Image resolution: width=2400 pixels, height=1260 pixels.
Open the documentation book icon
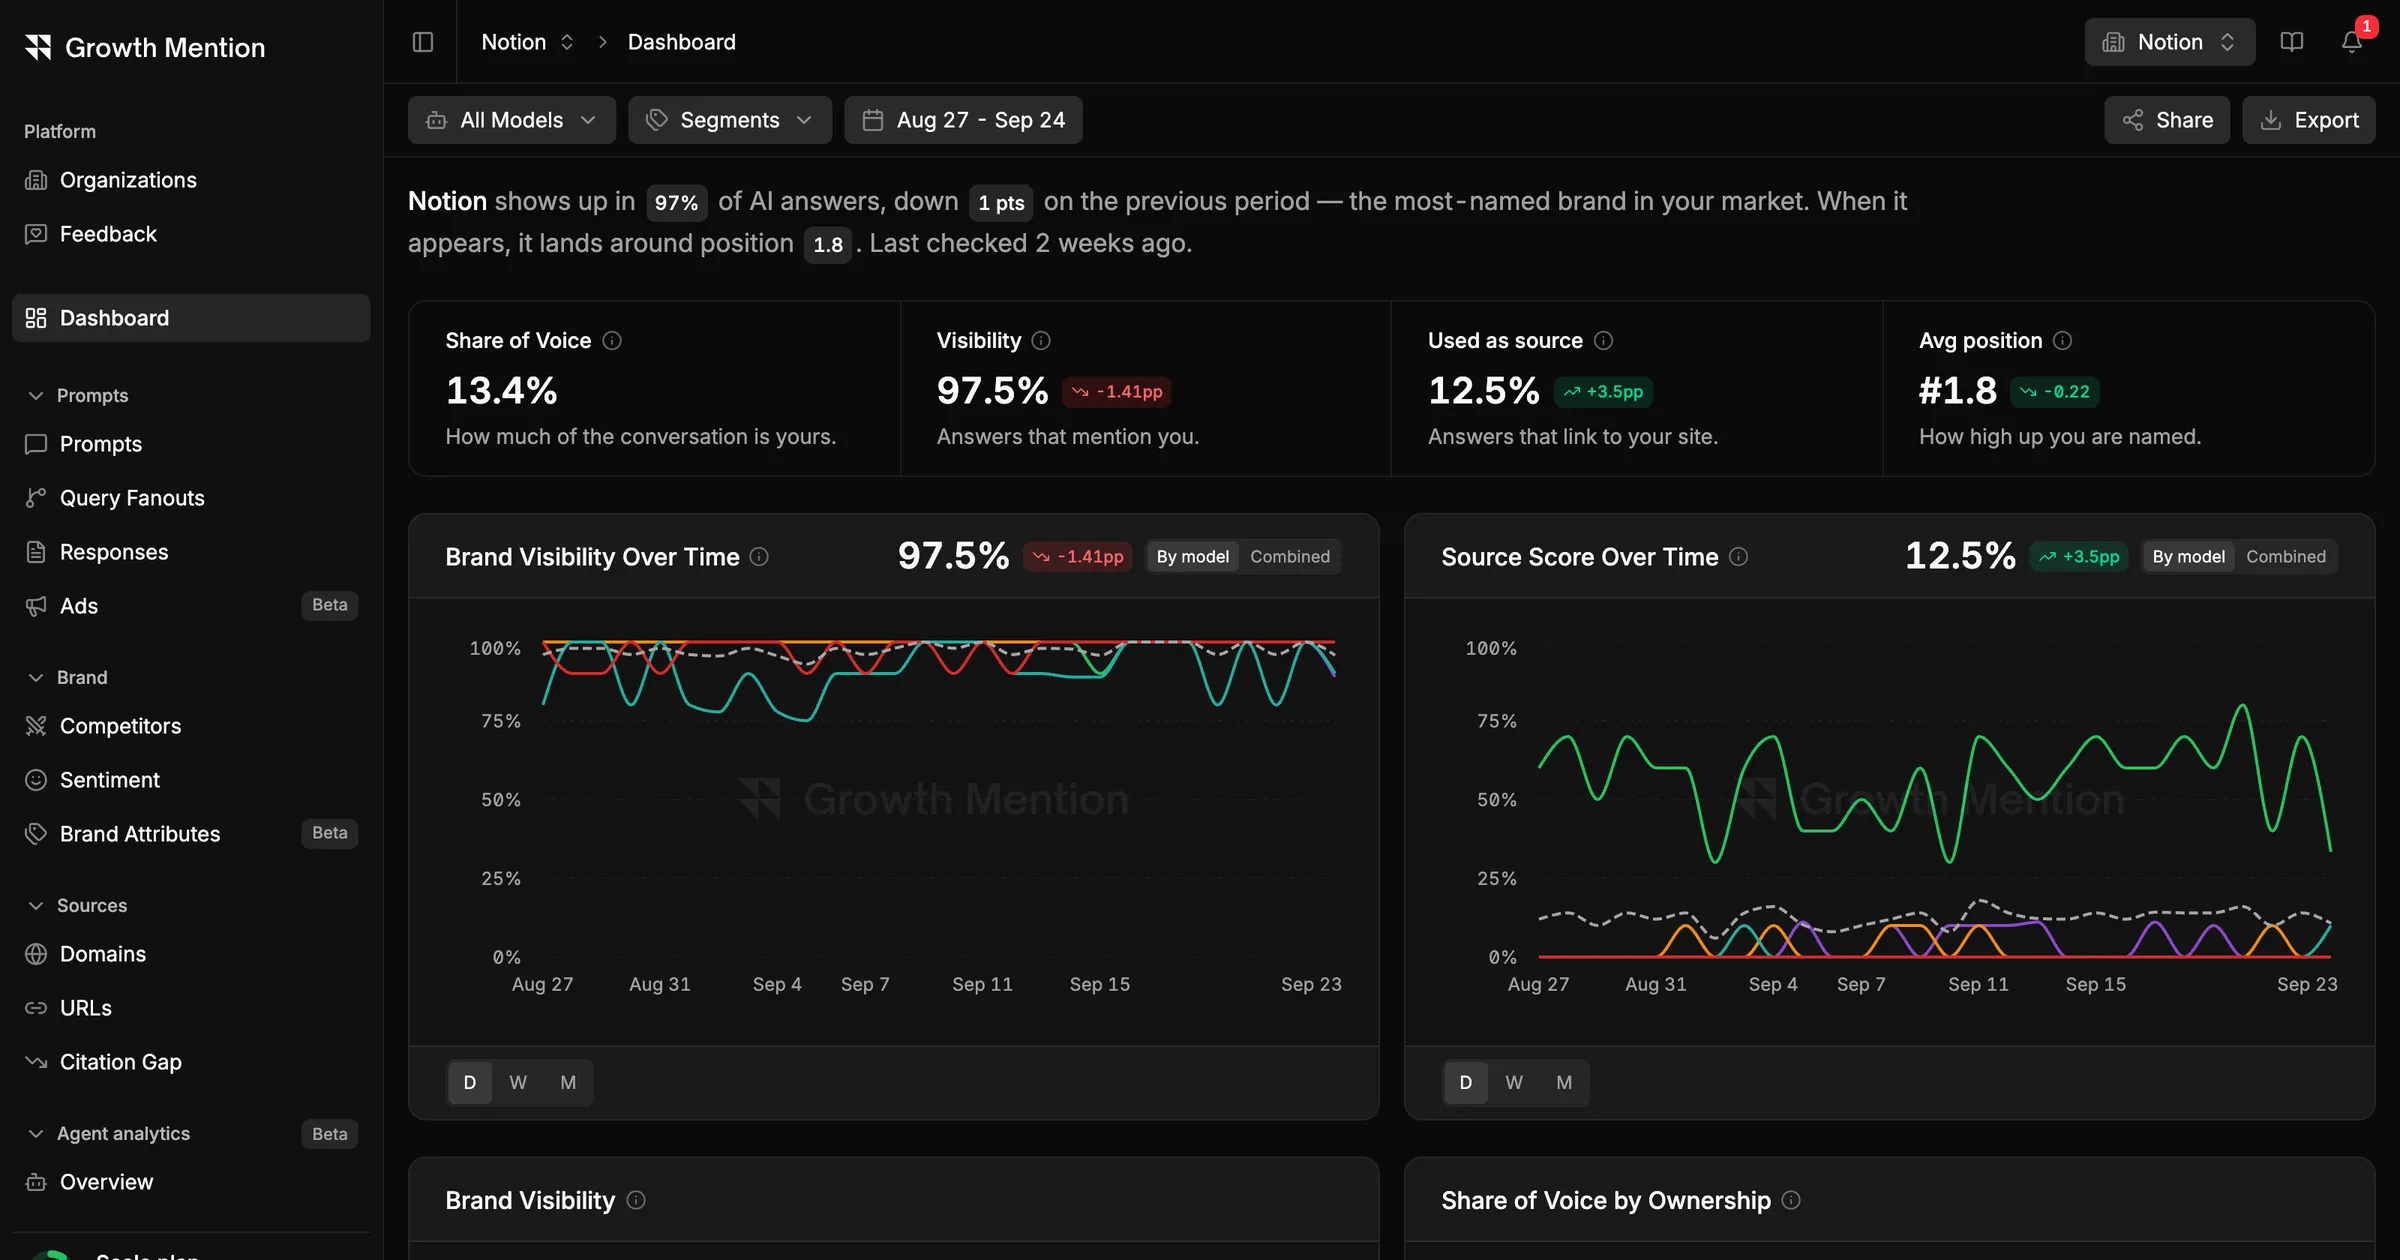pos(2292,42)
